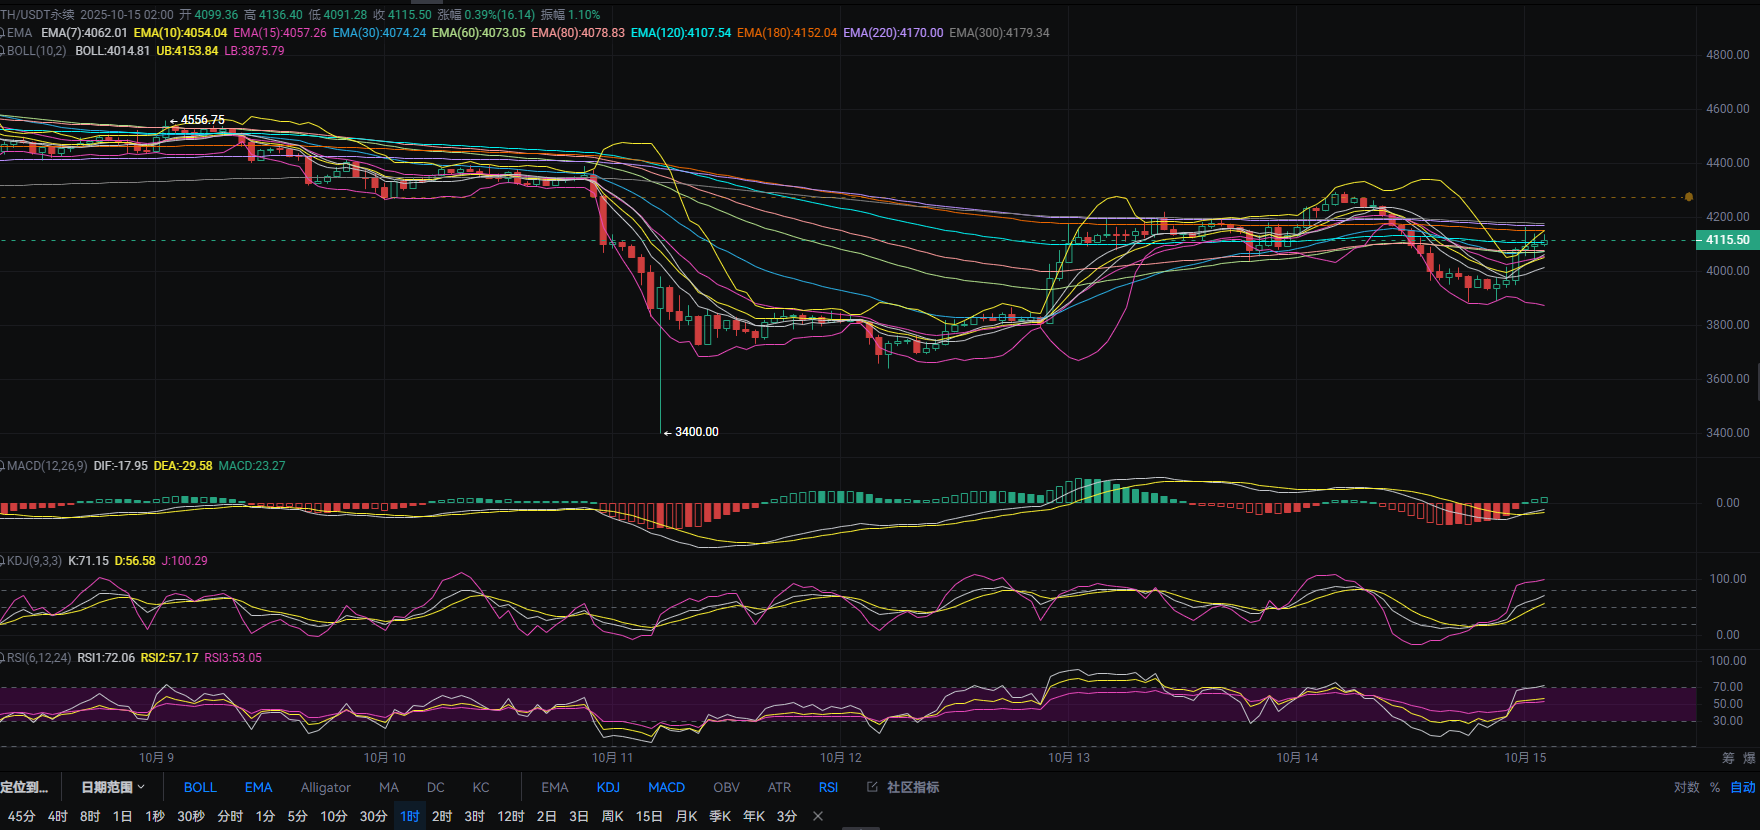
Task: Open the 定位到 locate-to selector
Action: click(x=24, y=787)
